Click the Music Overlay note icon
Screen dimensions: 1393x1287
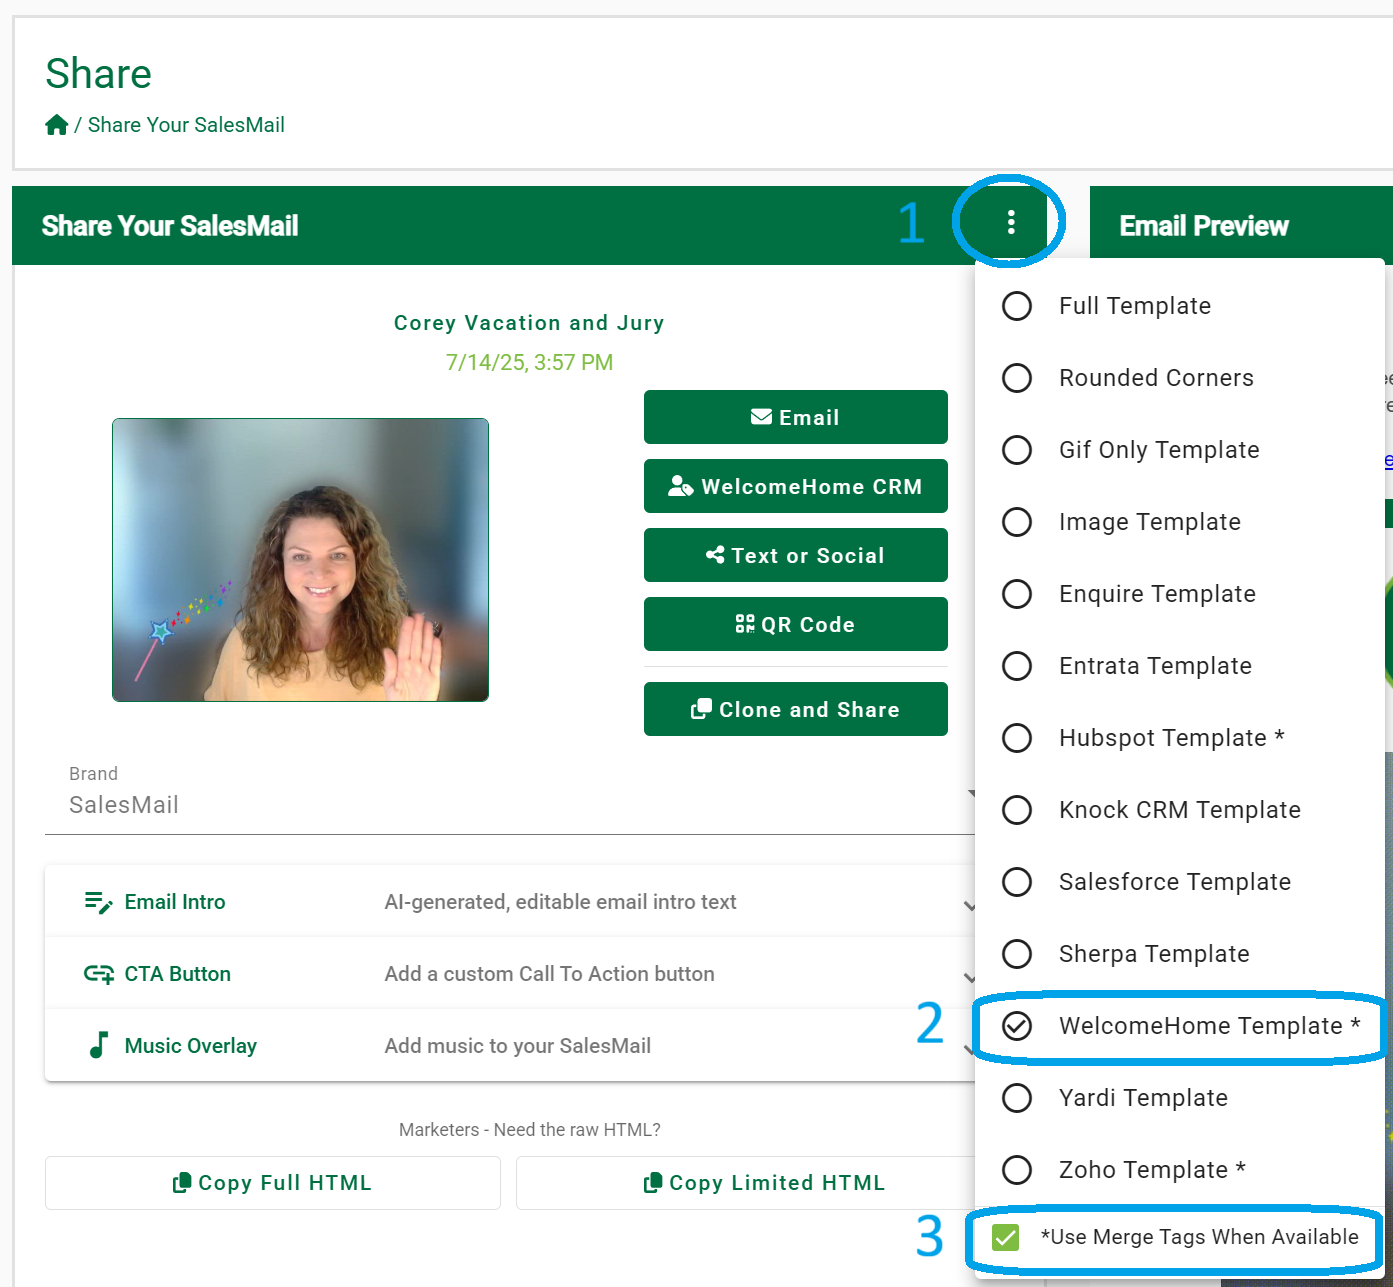tap(98, 1046)
